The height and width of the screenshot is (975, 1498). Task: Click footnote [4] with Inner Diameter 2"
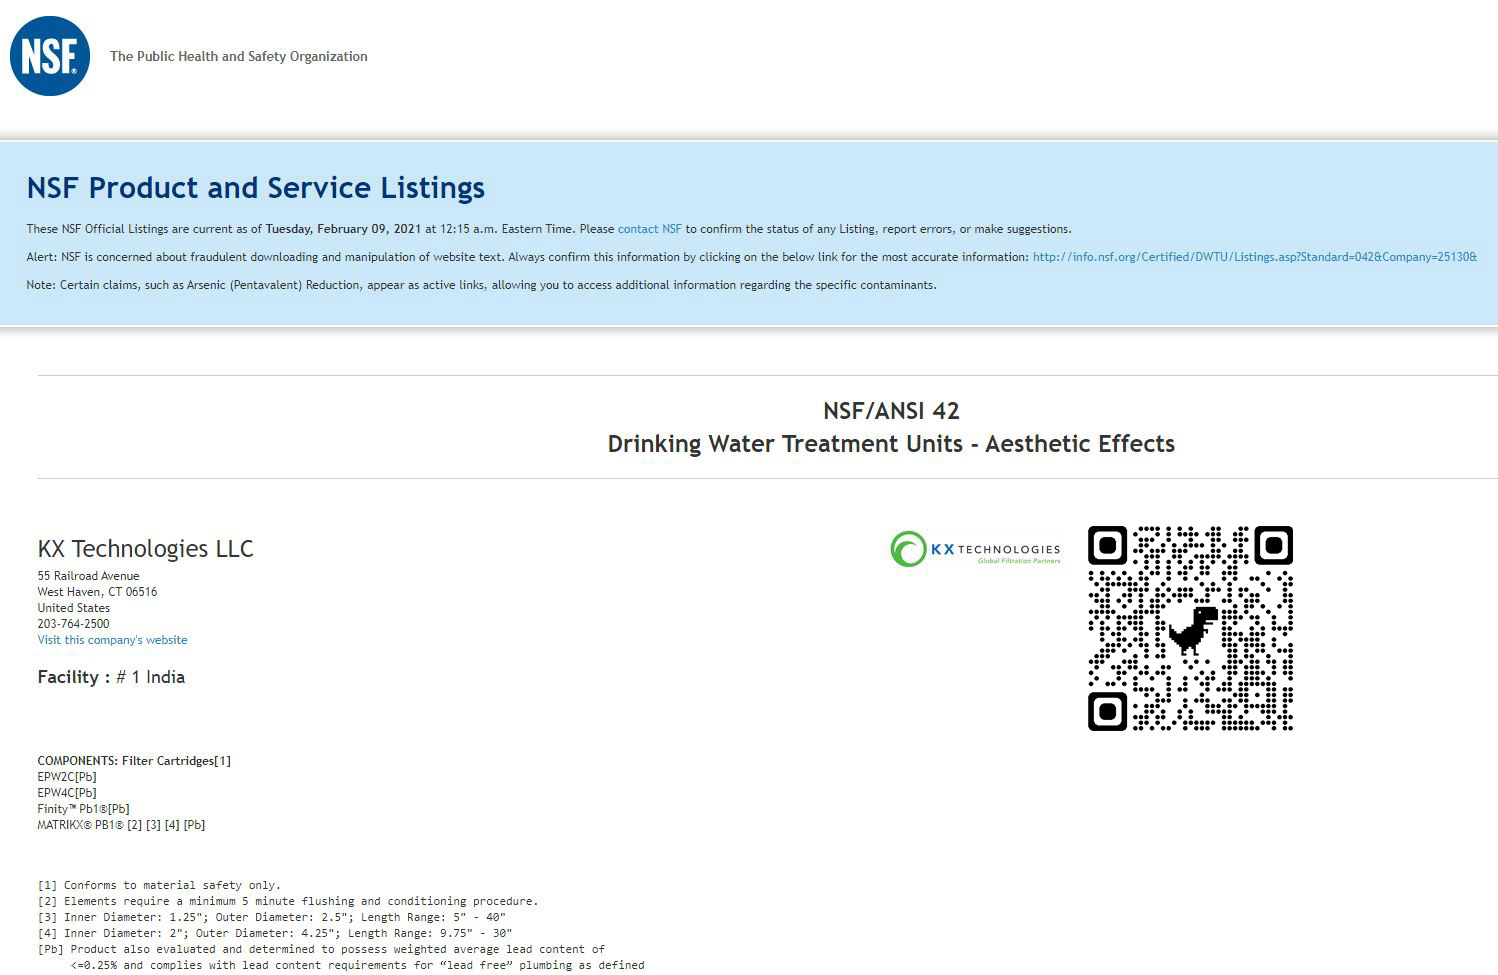(275, 933)
